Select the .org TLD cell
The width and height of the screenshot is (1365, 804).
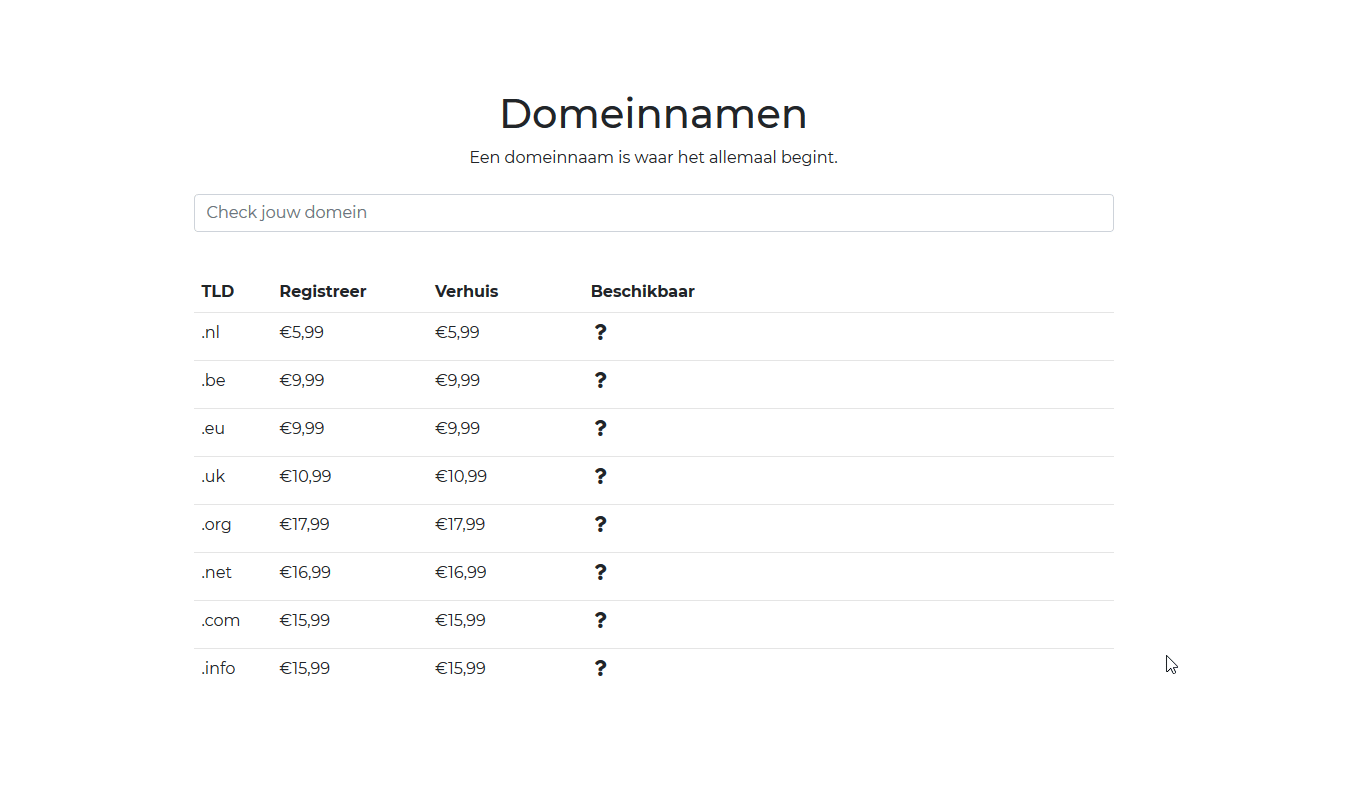tap(216, 524)
